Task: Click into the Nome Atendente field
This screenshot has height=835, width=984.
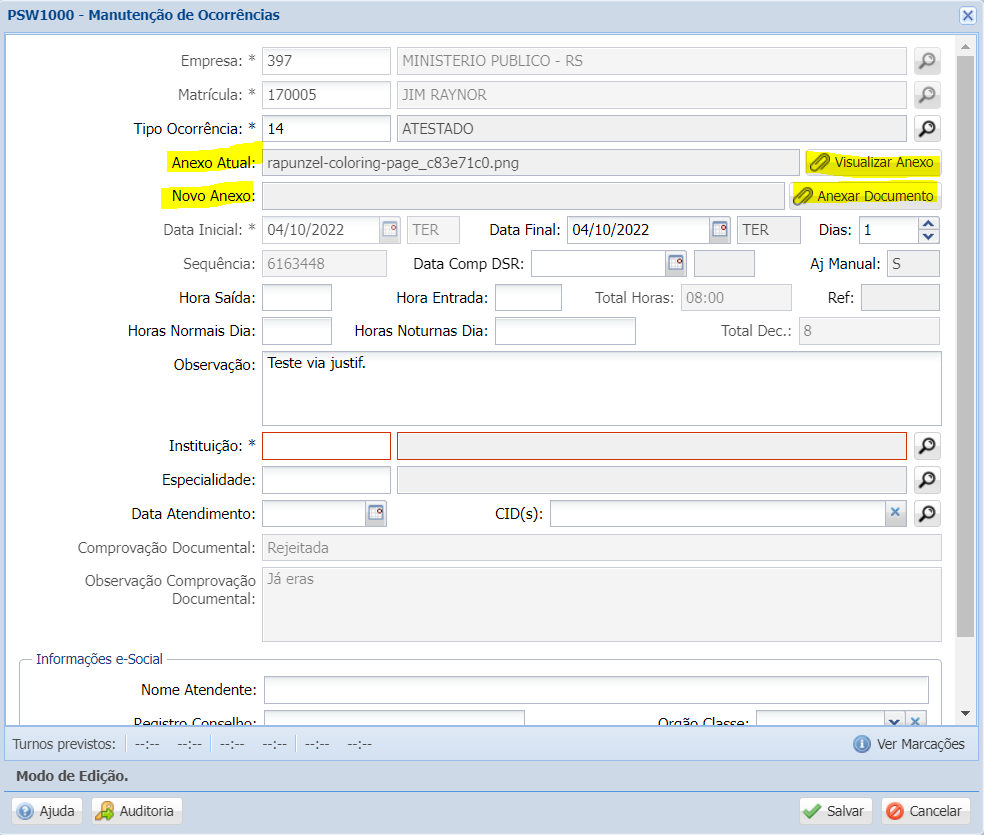Action: point(596,690)
